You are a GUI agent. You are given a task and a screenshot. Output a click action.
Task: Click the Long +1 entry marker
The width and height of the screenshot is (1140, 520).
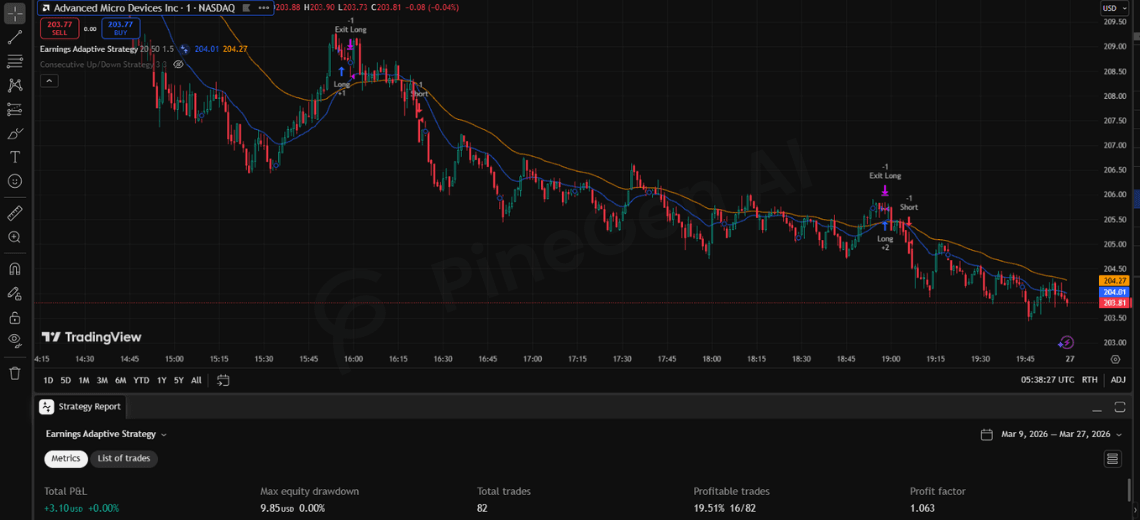342,81
